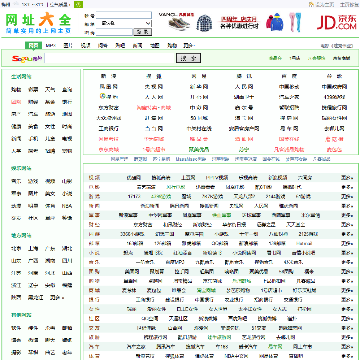The width and height of the screenshot is (360, 360).
Task: Open the 去哪儿网 link
Action: coord(334,128)
